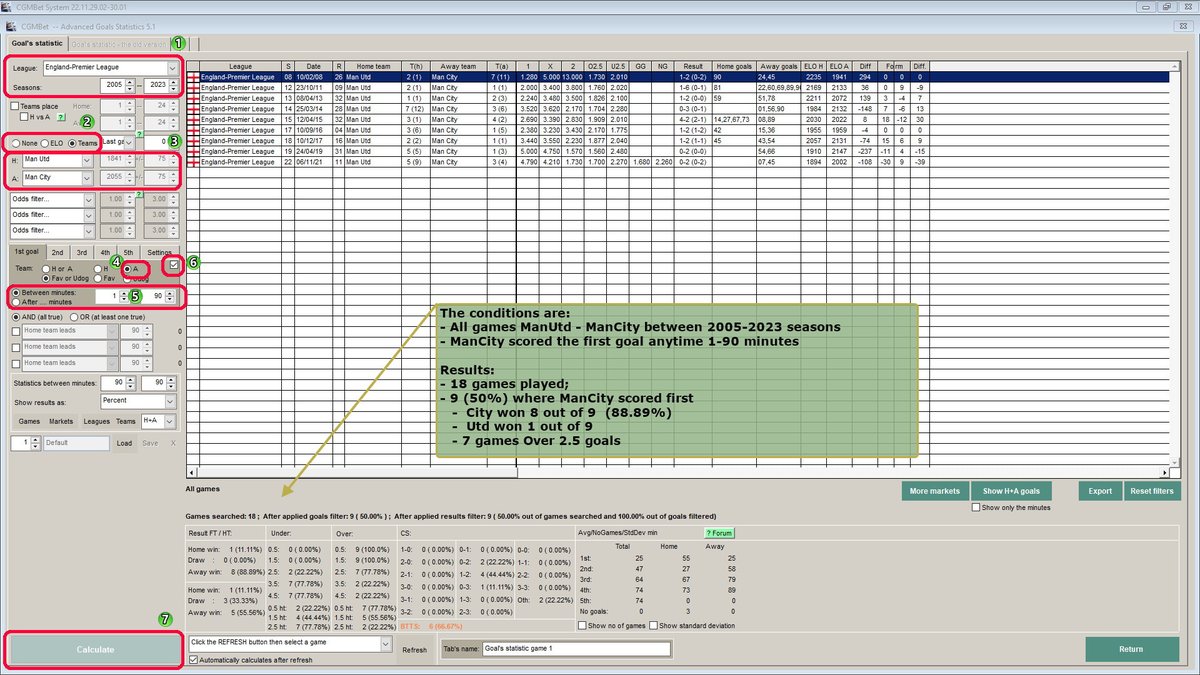Toggle Automatically calculates after refresh
Screen dimensions: 1200x675
pyautogui.click(x=193, y=660)
